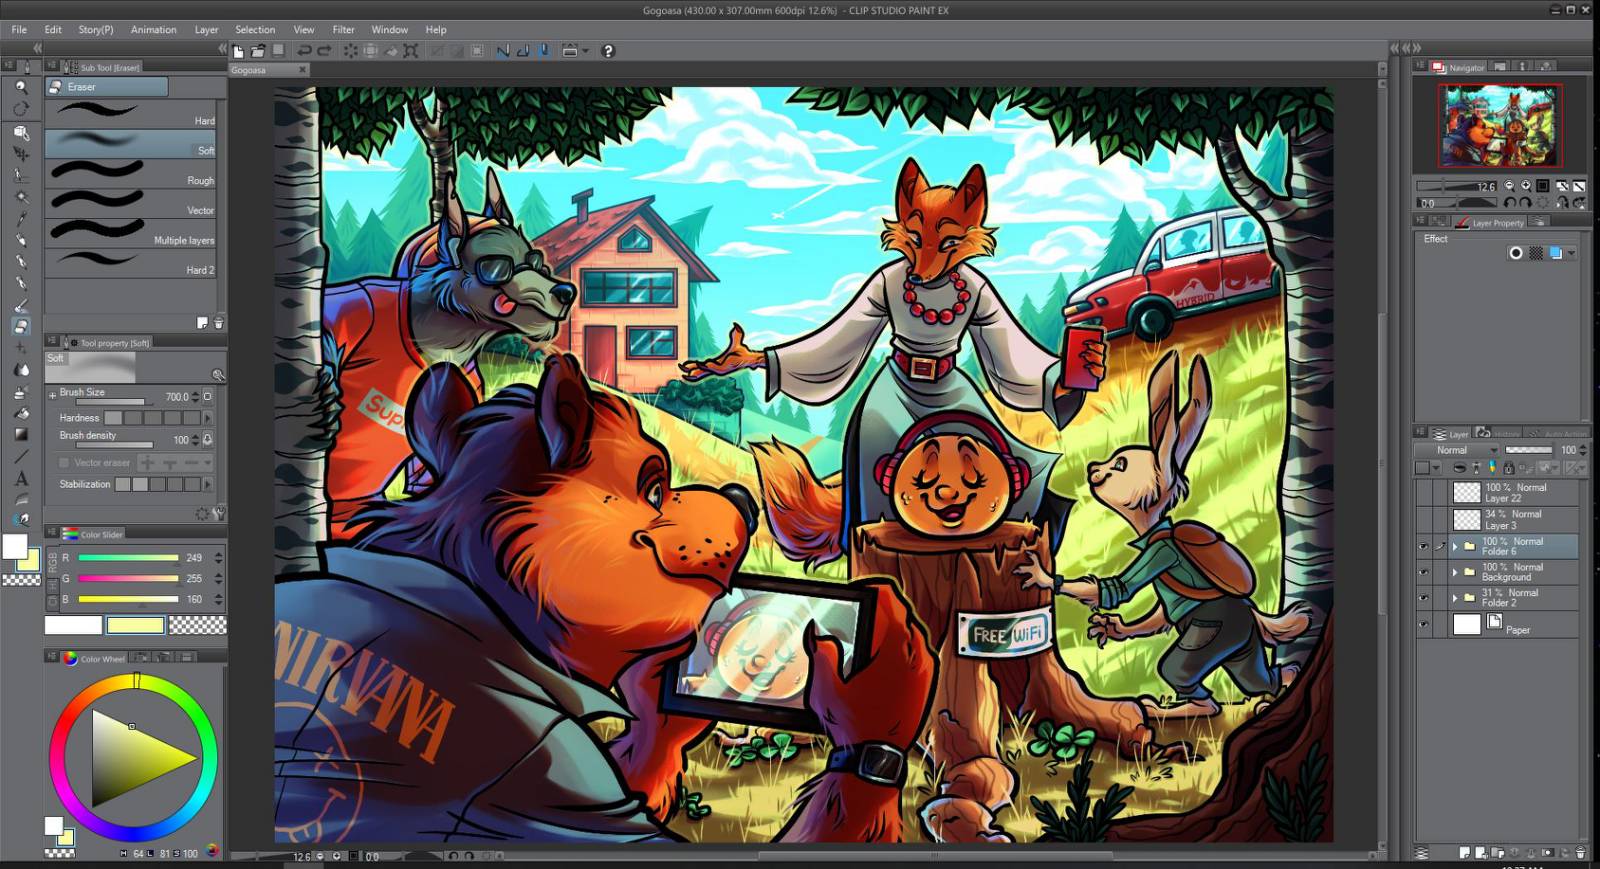
Task: Create a copy of the sub tool icon
Action: point(203,323)
